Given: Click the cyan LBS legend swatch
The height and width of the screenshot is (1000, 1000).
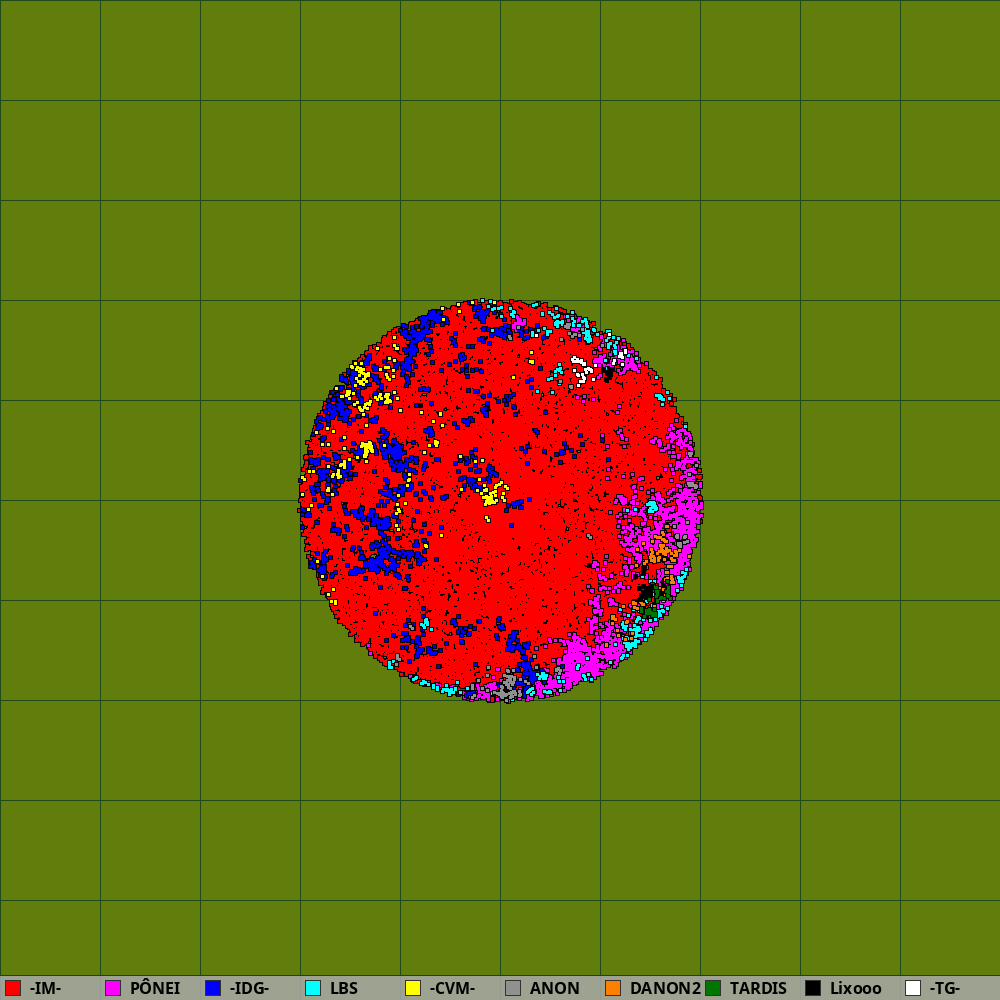Looking at the screenshot, I should (x=313, y=988).
